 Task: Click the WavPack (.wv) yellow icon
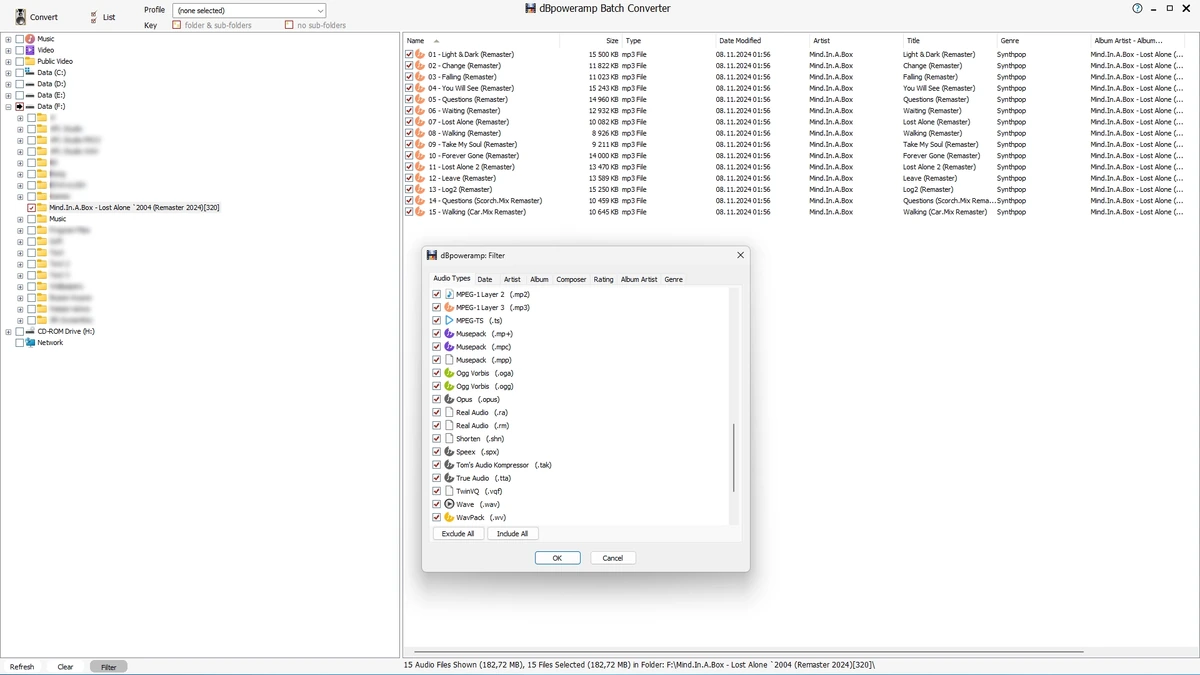point(449,517)
